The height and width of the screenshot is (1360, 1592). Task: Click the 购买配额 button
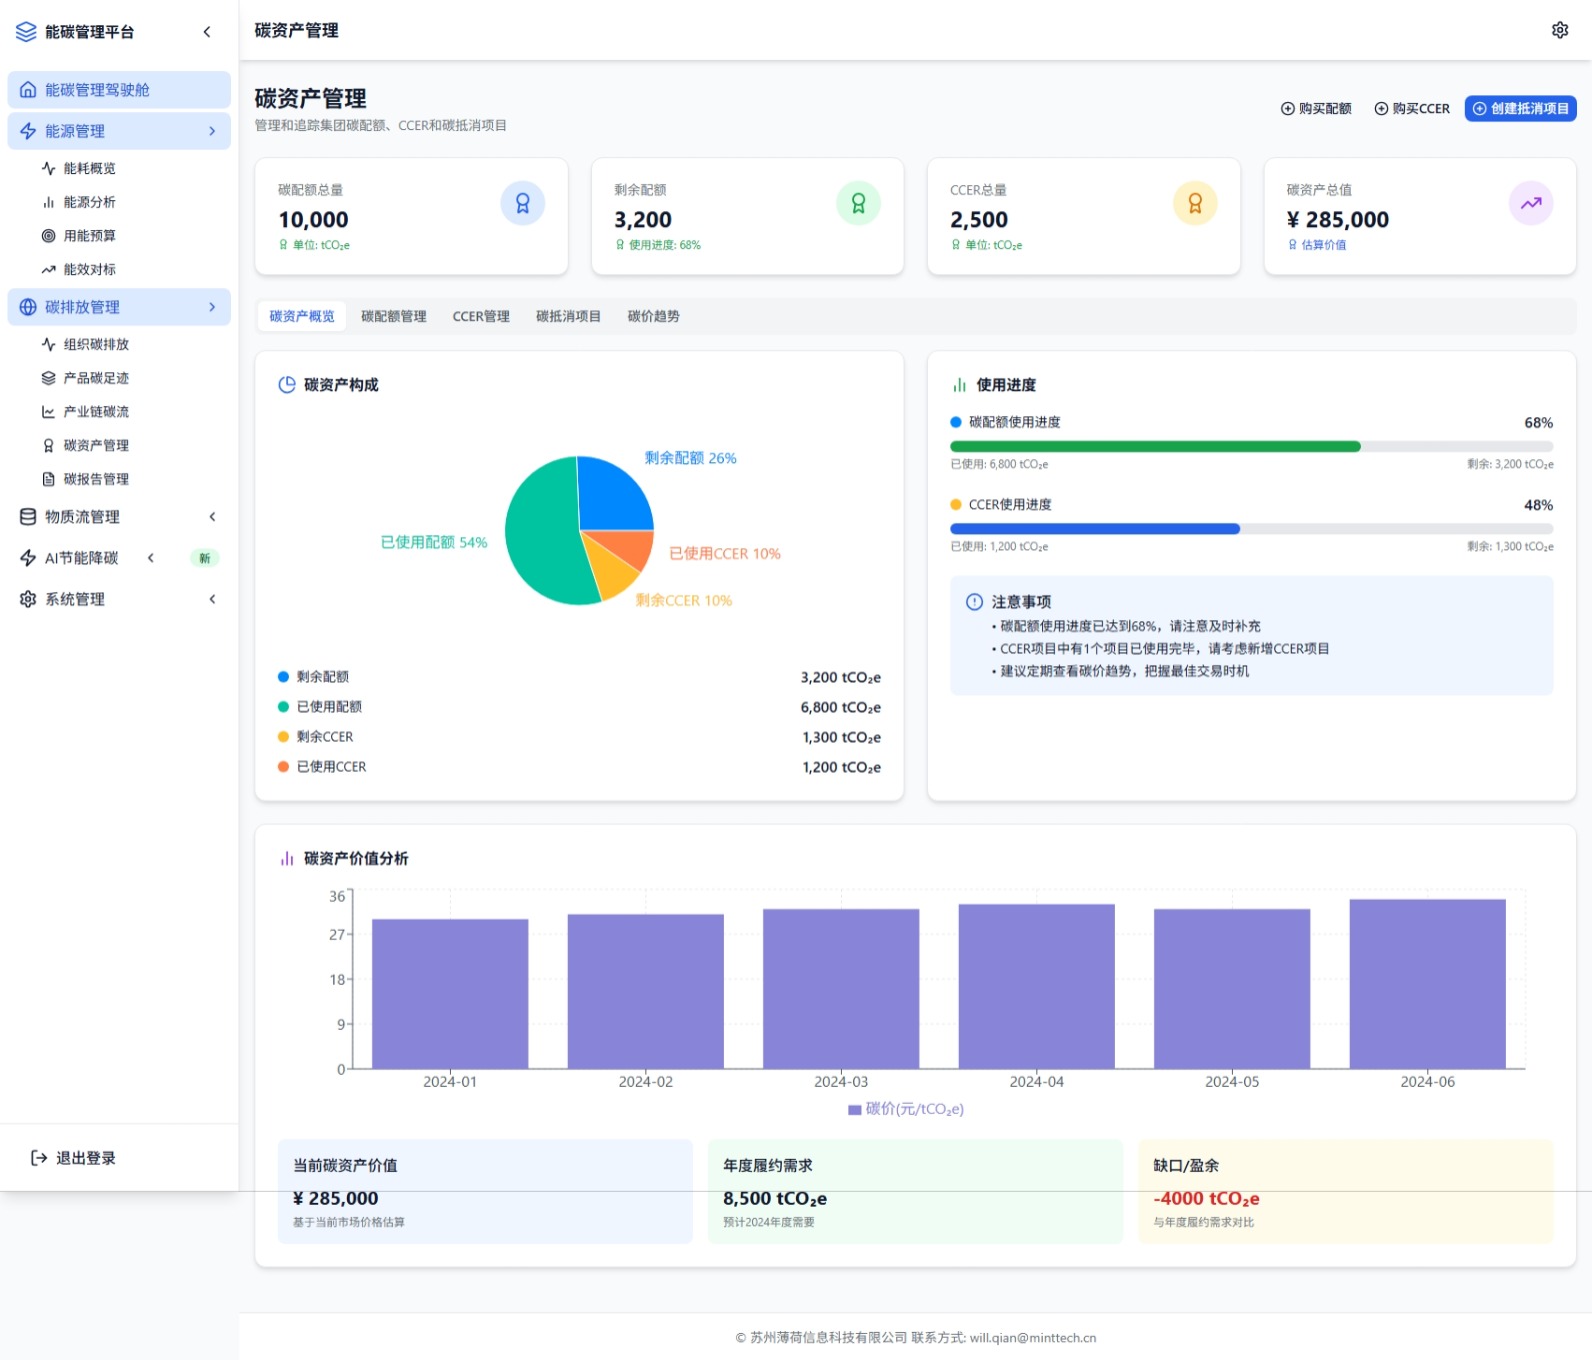coord(1316,109)
